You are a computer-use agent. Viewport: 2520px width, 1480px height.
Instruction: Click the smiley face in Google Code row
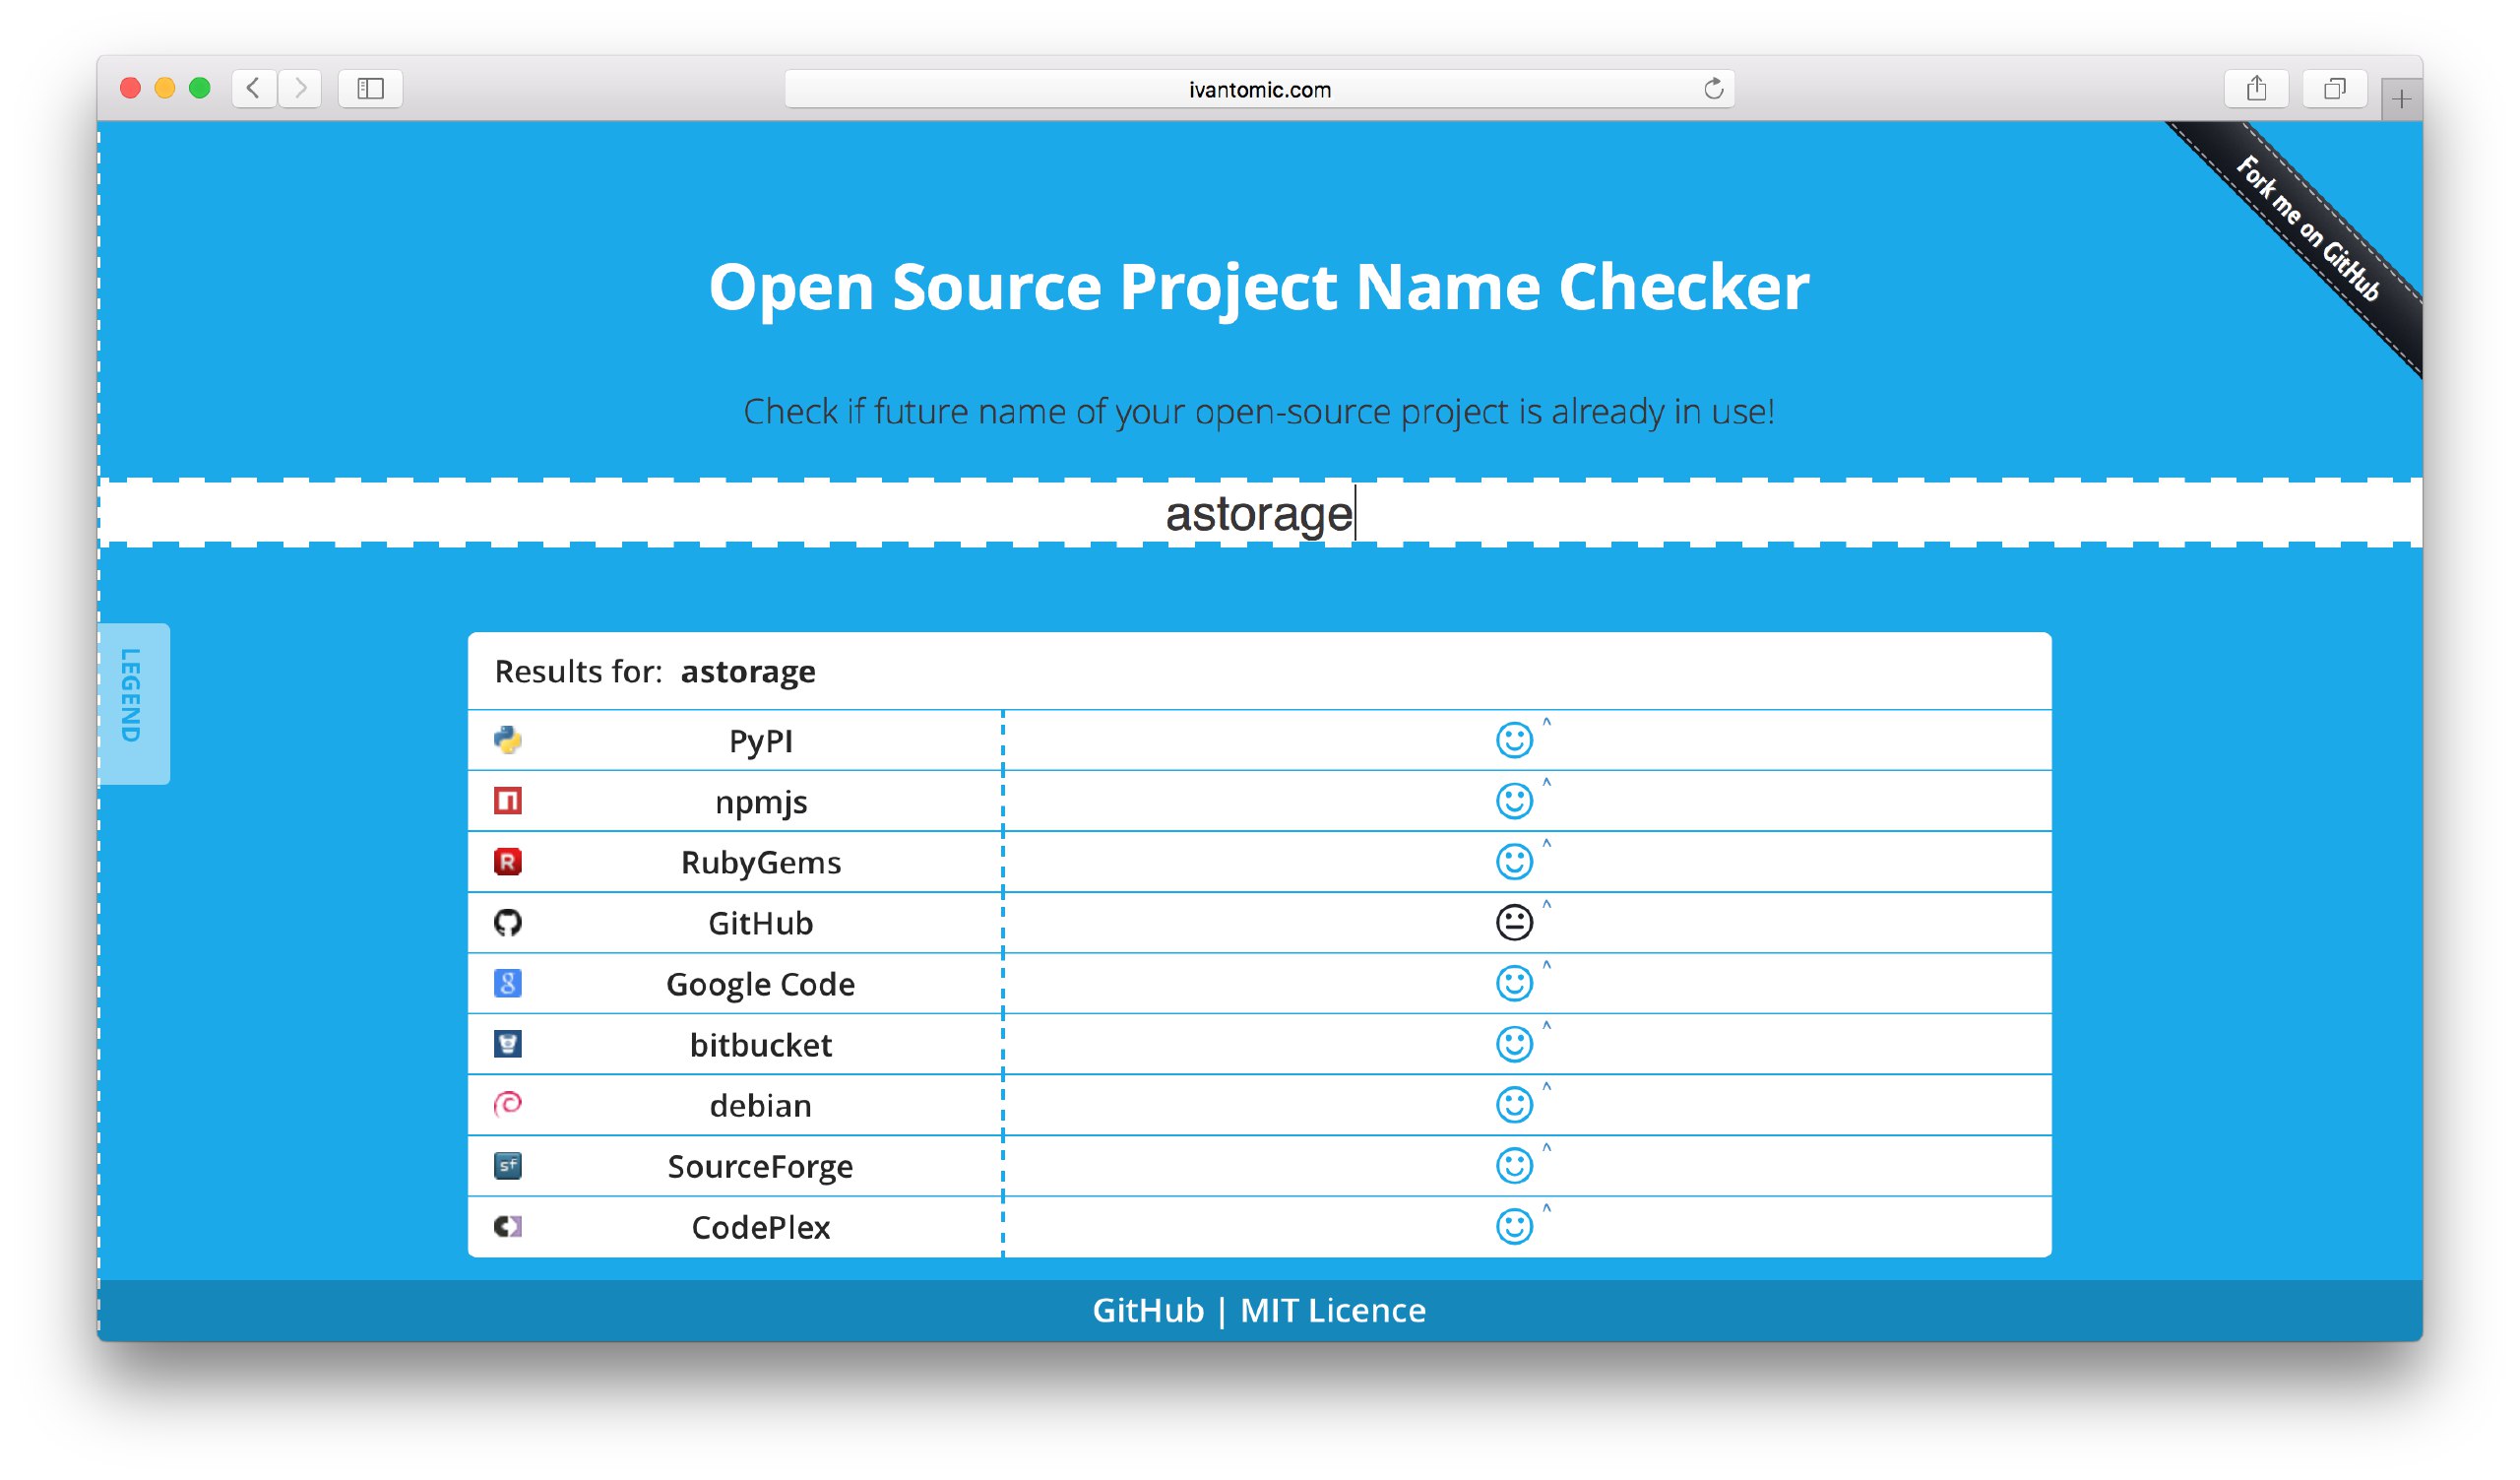click(x=1514, y=984)
